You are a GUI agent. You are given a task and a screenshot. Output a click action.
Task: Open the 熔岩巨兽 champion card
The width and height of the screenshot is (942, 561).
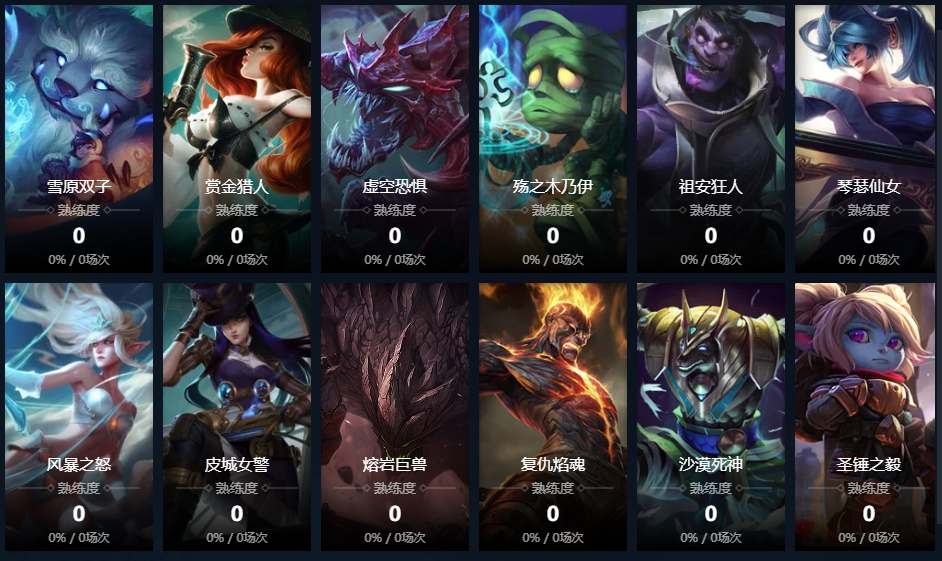click(x=395, y=417)
